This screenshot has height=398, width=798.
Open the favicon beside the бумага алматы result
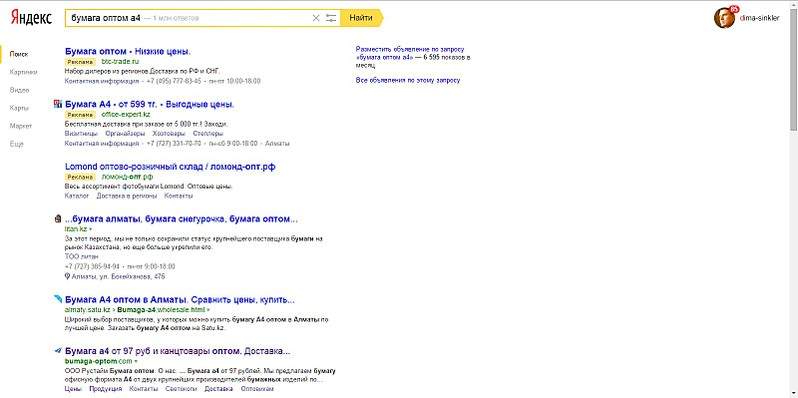pyautogui.click(x=58, y=219)
